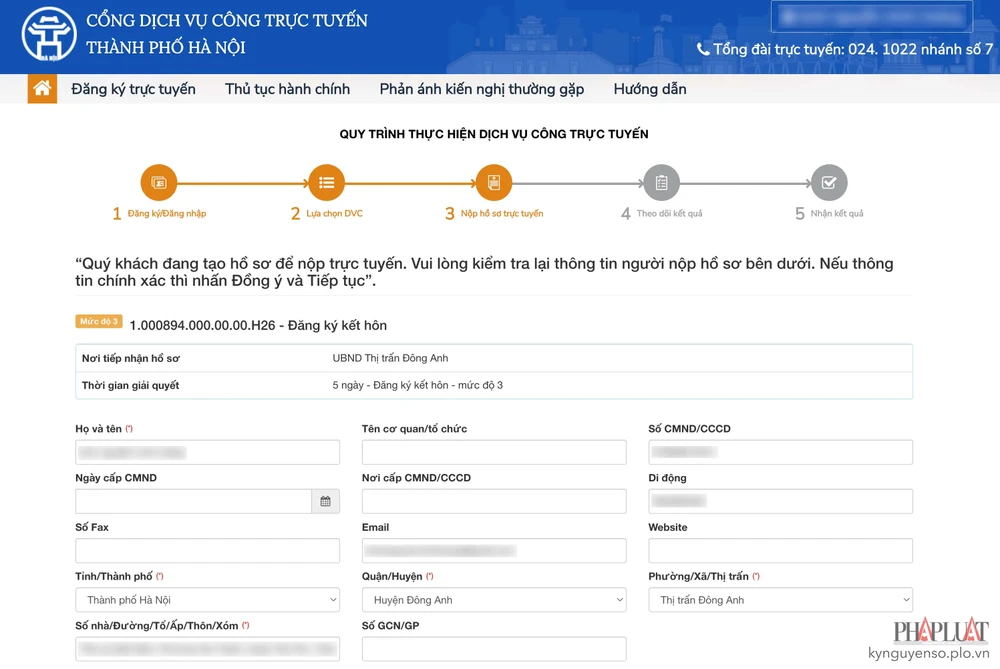
Task: Click the orange home icon
Action: tap(42, 89)
